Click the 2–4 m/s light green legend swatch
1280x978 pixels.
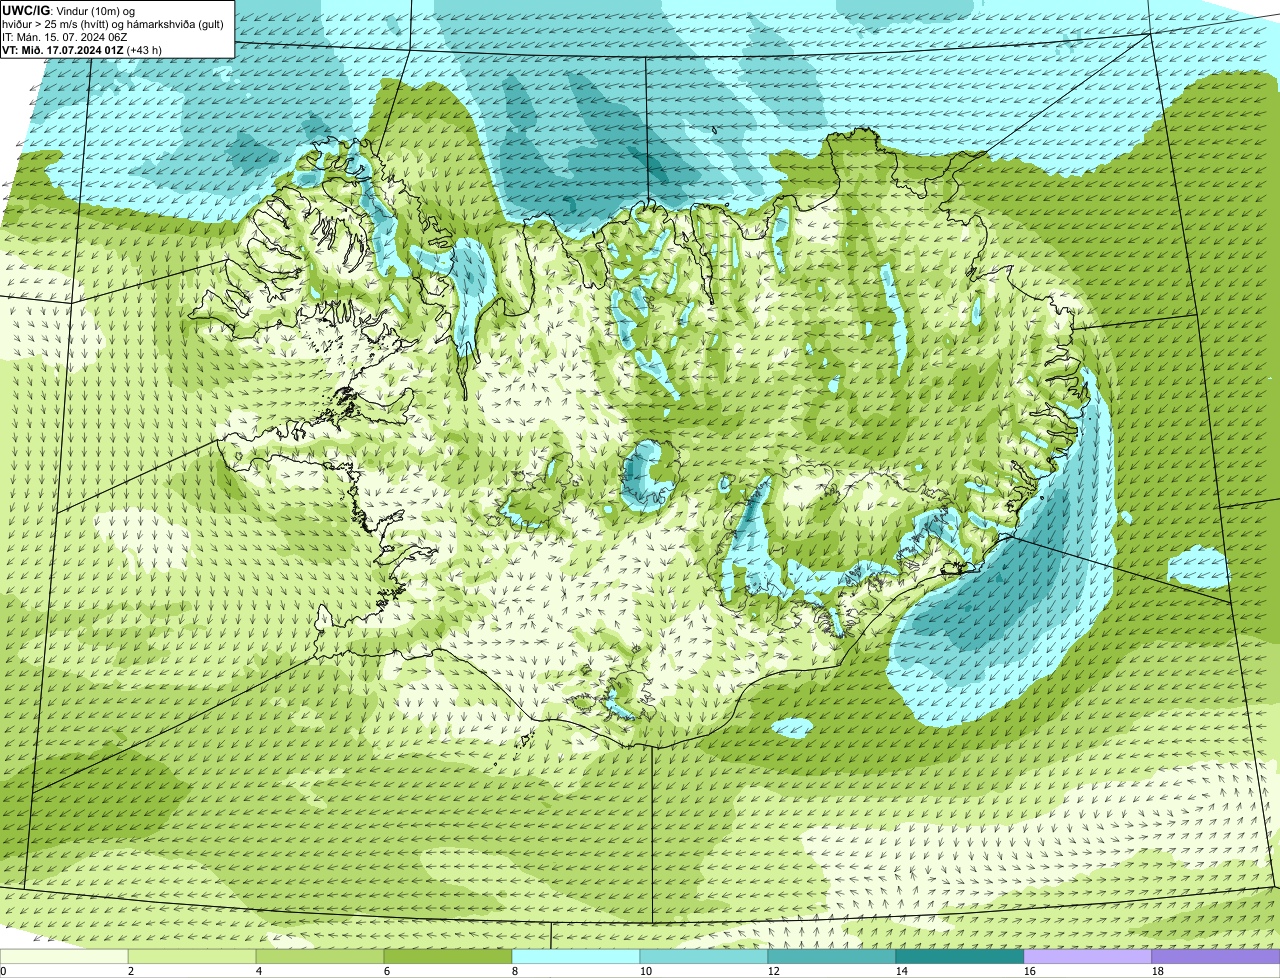pyautogui.click(x=192, y=956)
